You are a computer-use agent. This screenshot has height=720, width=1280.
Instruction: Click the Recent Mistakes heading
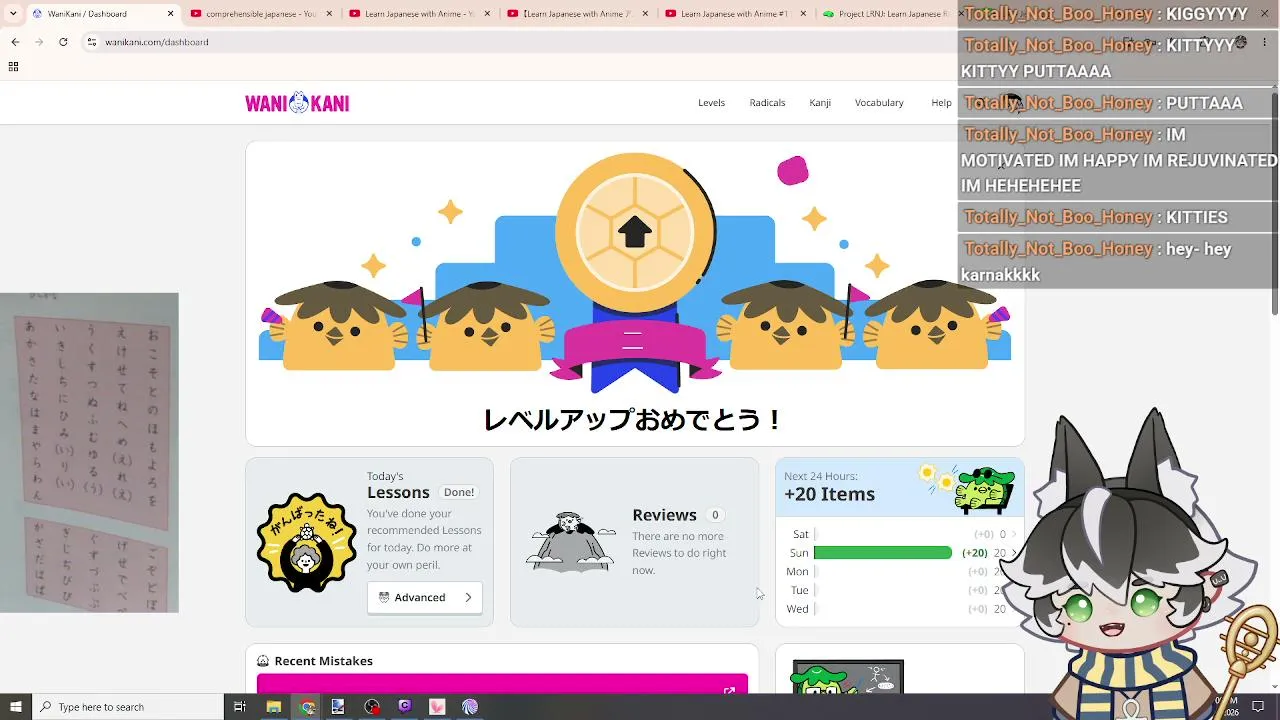pos(323,661)
